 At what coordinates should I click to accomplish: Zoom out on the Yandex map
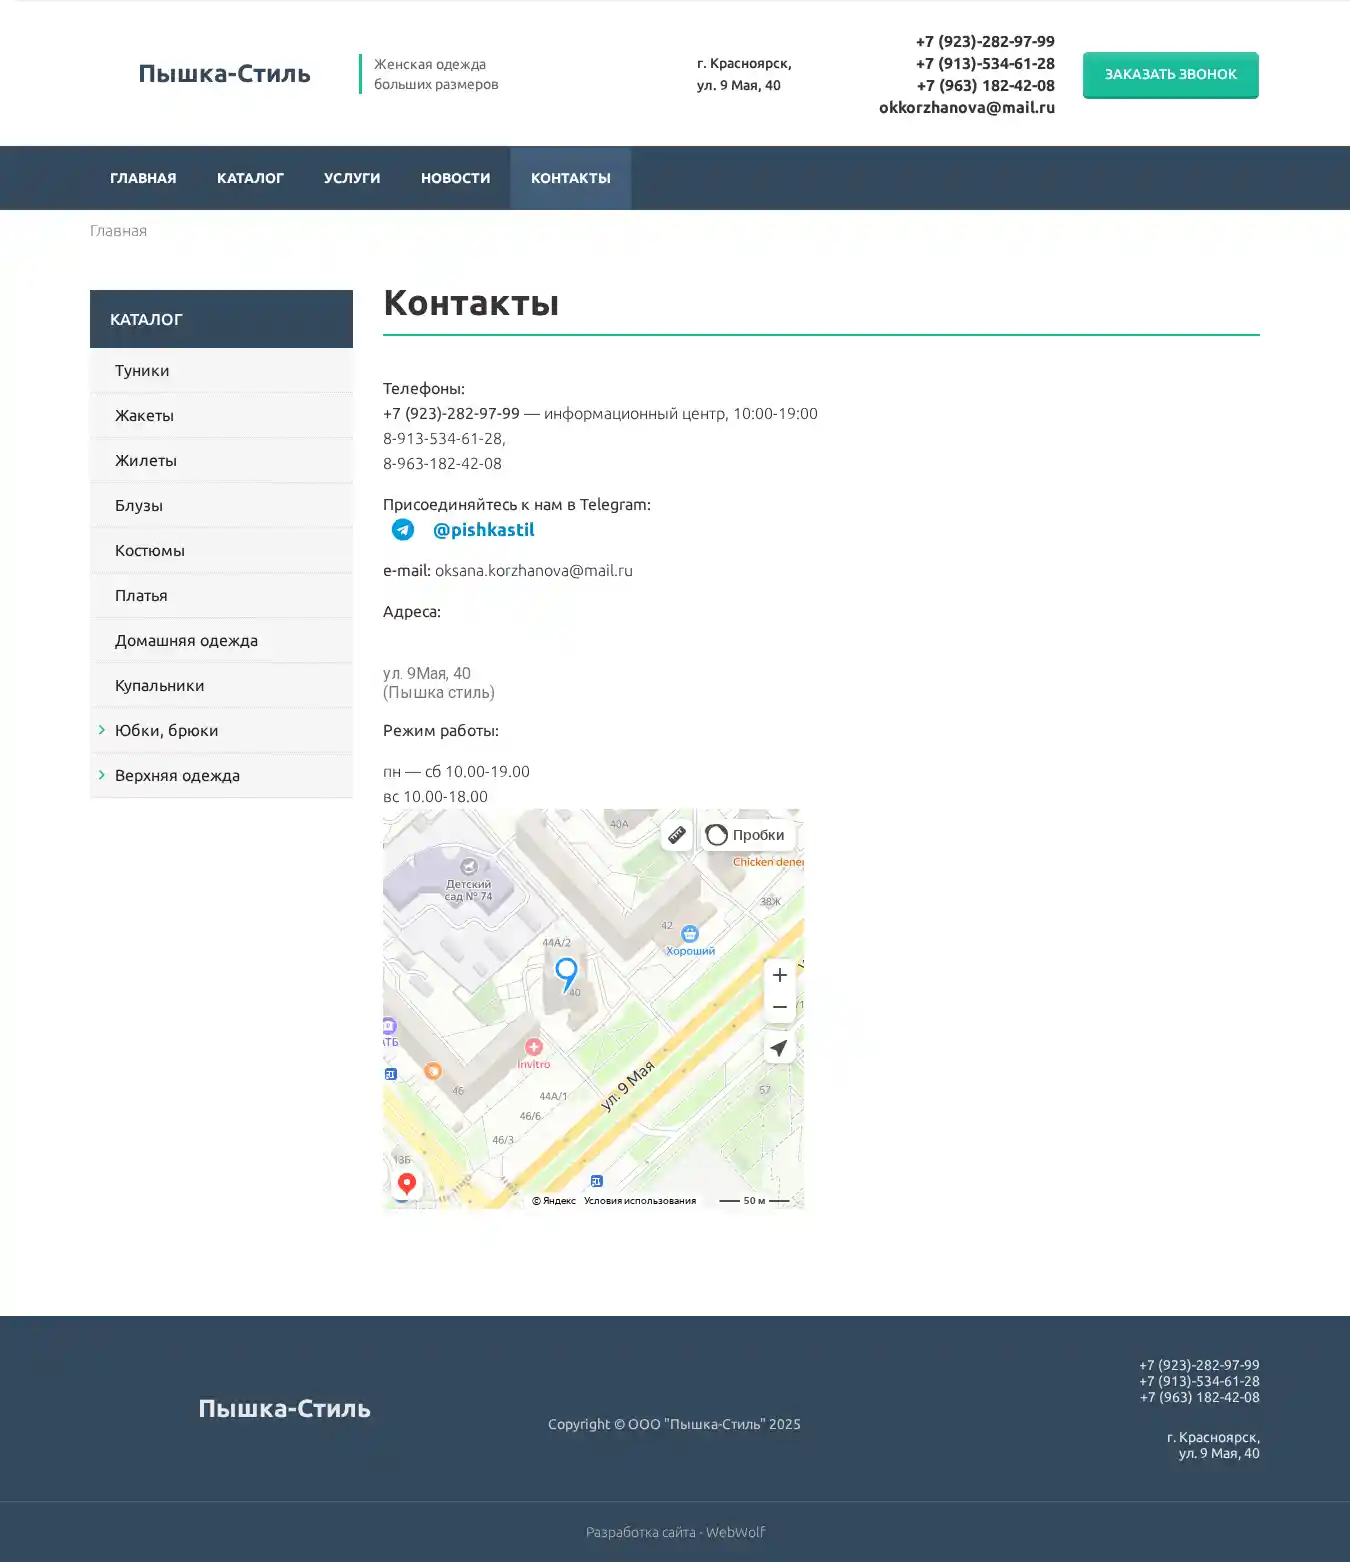780,1007
